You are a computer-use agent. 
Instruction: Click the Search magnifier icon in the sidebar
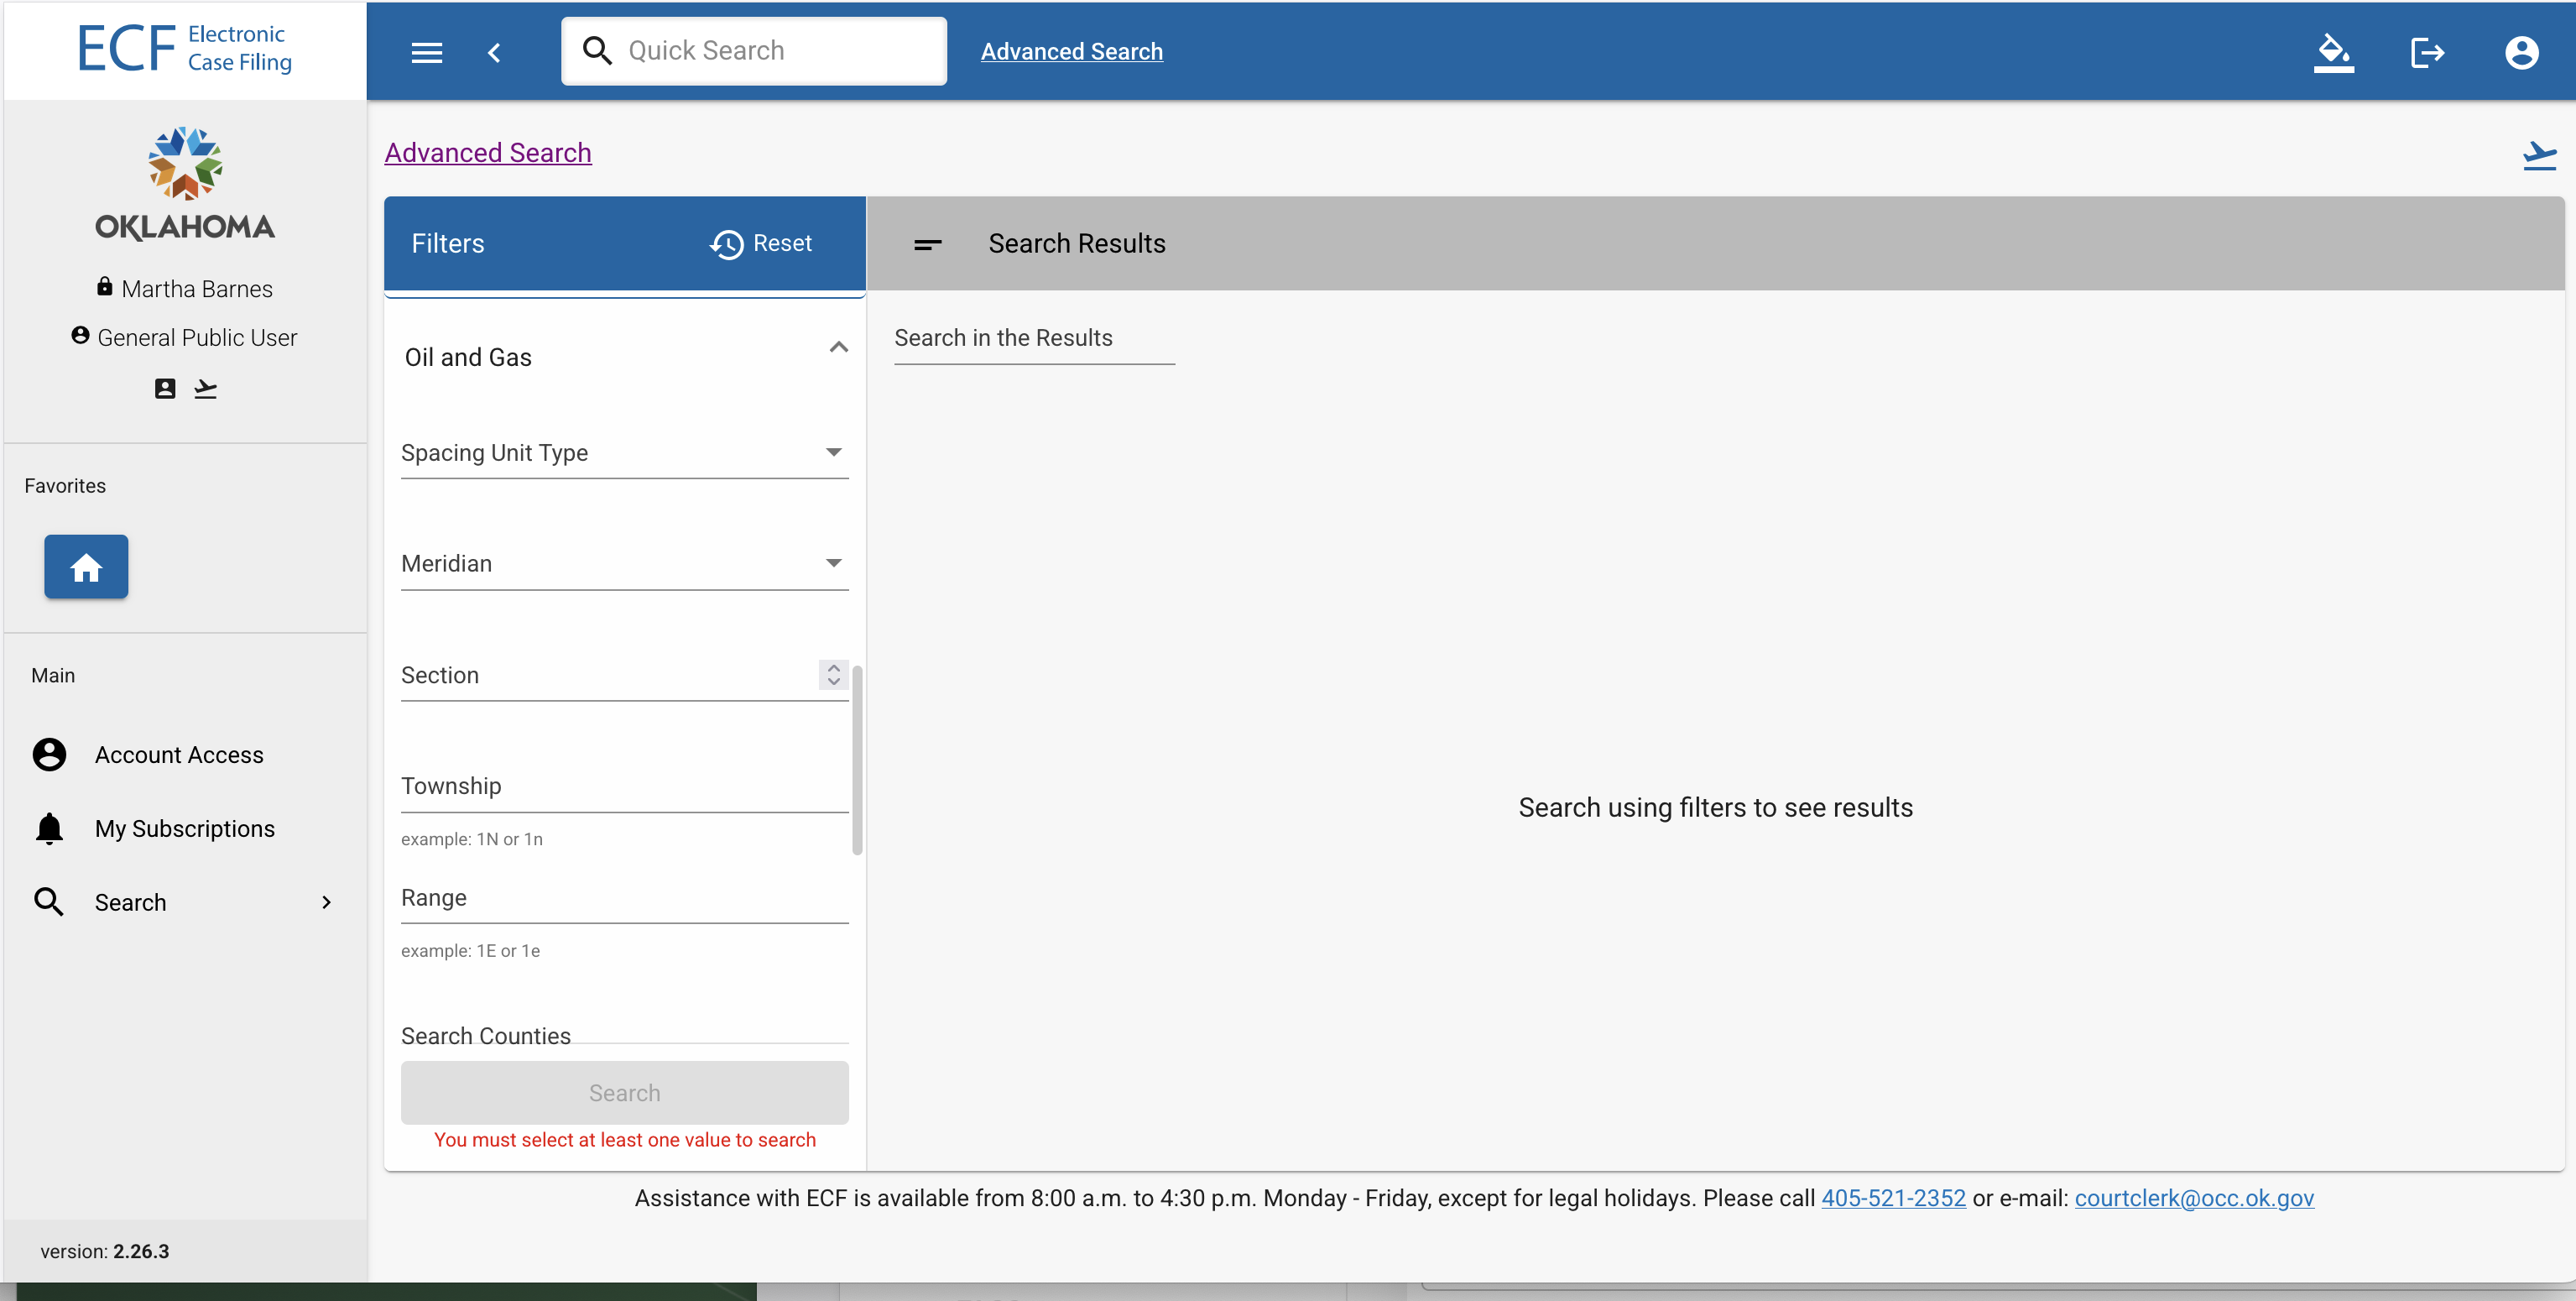(49, 902)
